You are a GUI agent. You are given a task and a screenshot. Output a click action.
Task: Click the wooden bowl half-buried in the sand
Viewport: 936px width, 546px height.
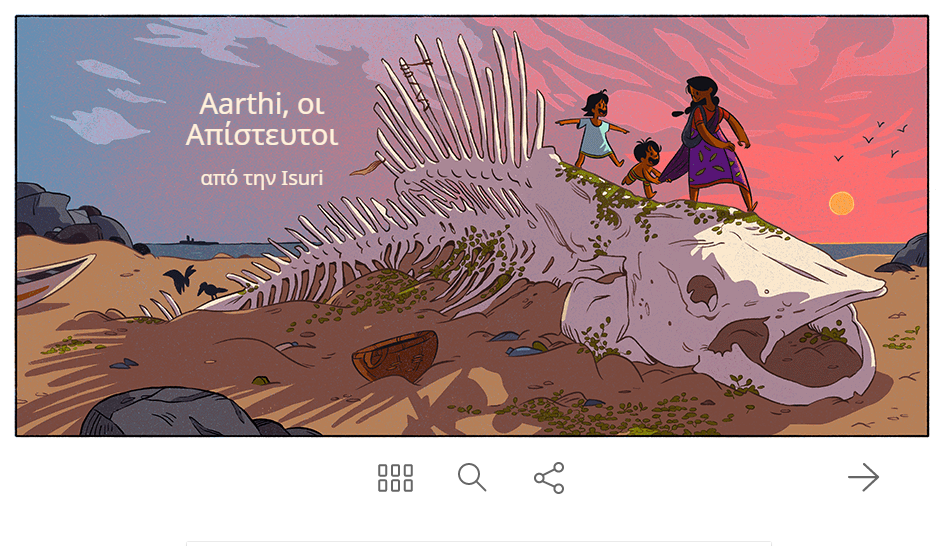(395, 356)
